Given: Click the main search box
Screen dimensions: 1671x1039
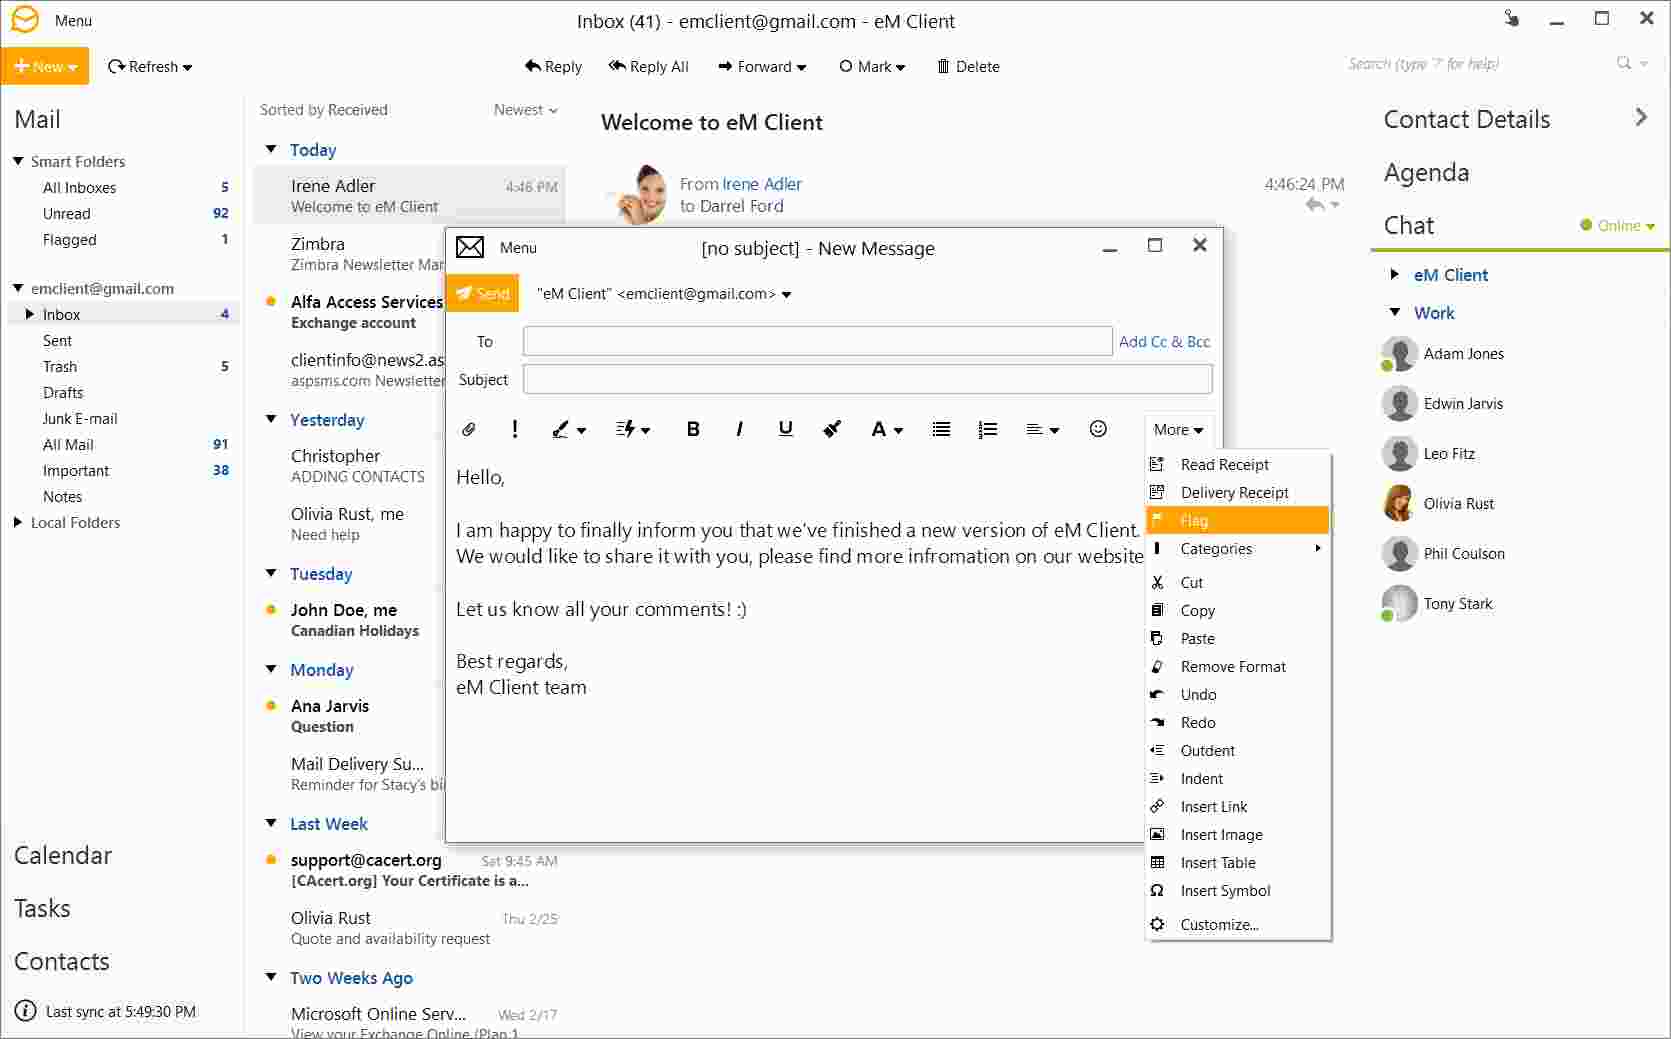Looking at the screenshot, I should coord(1478,64).
